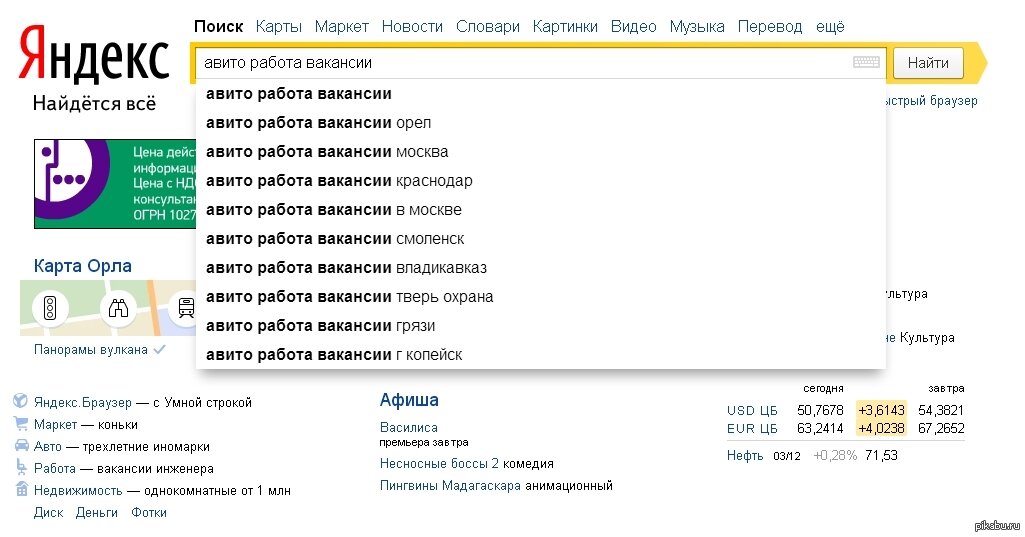The width and height of the screenshot is (1025, 537).
Task: Open the Фотки link
Action: pos(149,513)
